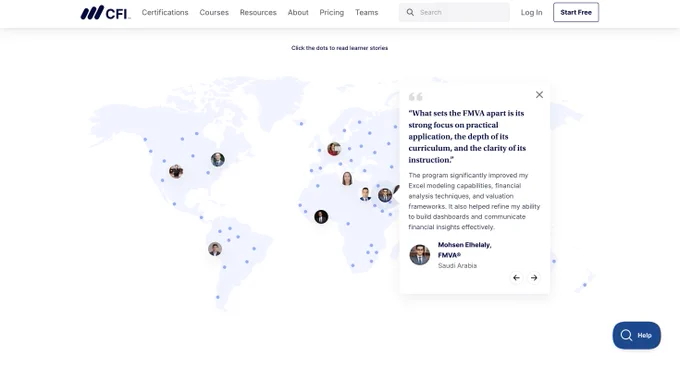Open the Certifications menu

coord(165,13)
